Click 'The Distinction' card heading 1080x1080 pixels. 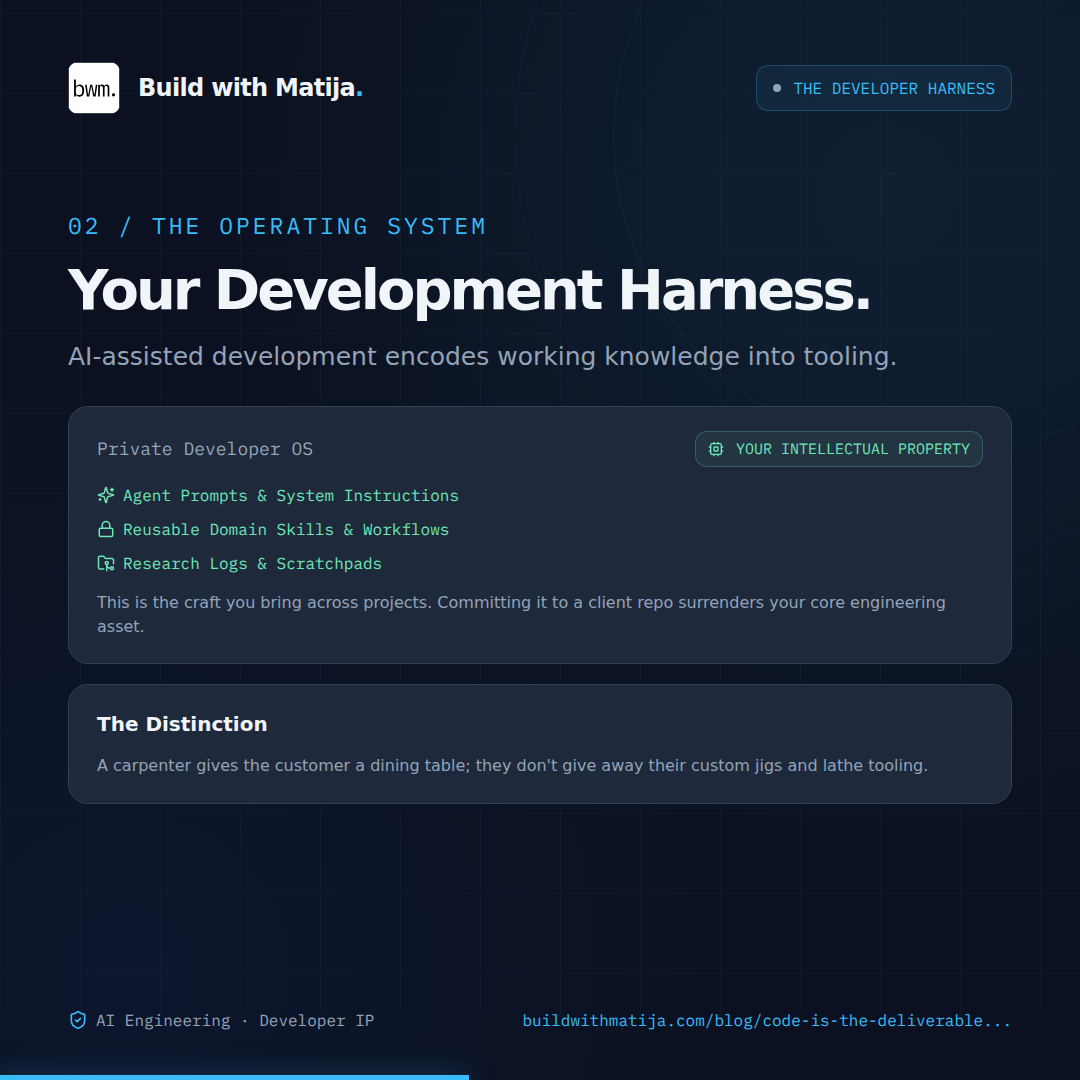pos(182,724)
